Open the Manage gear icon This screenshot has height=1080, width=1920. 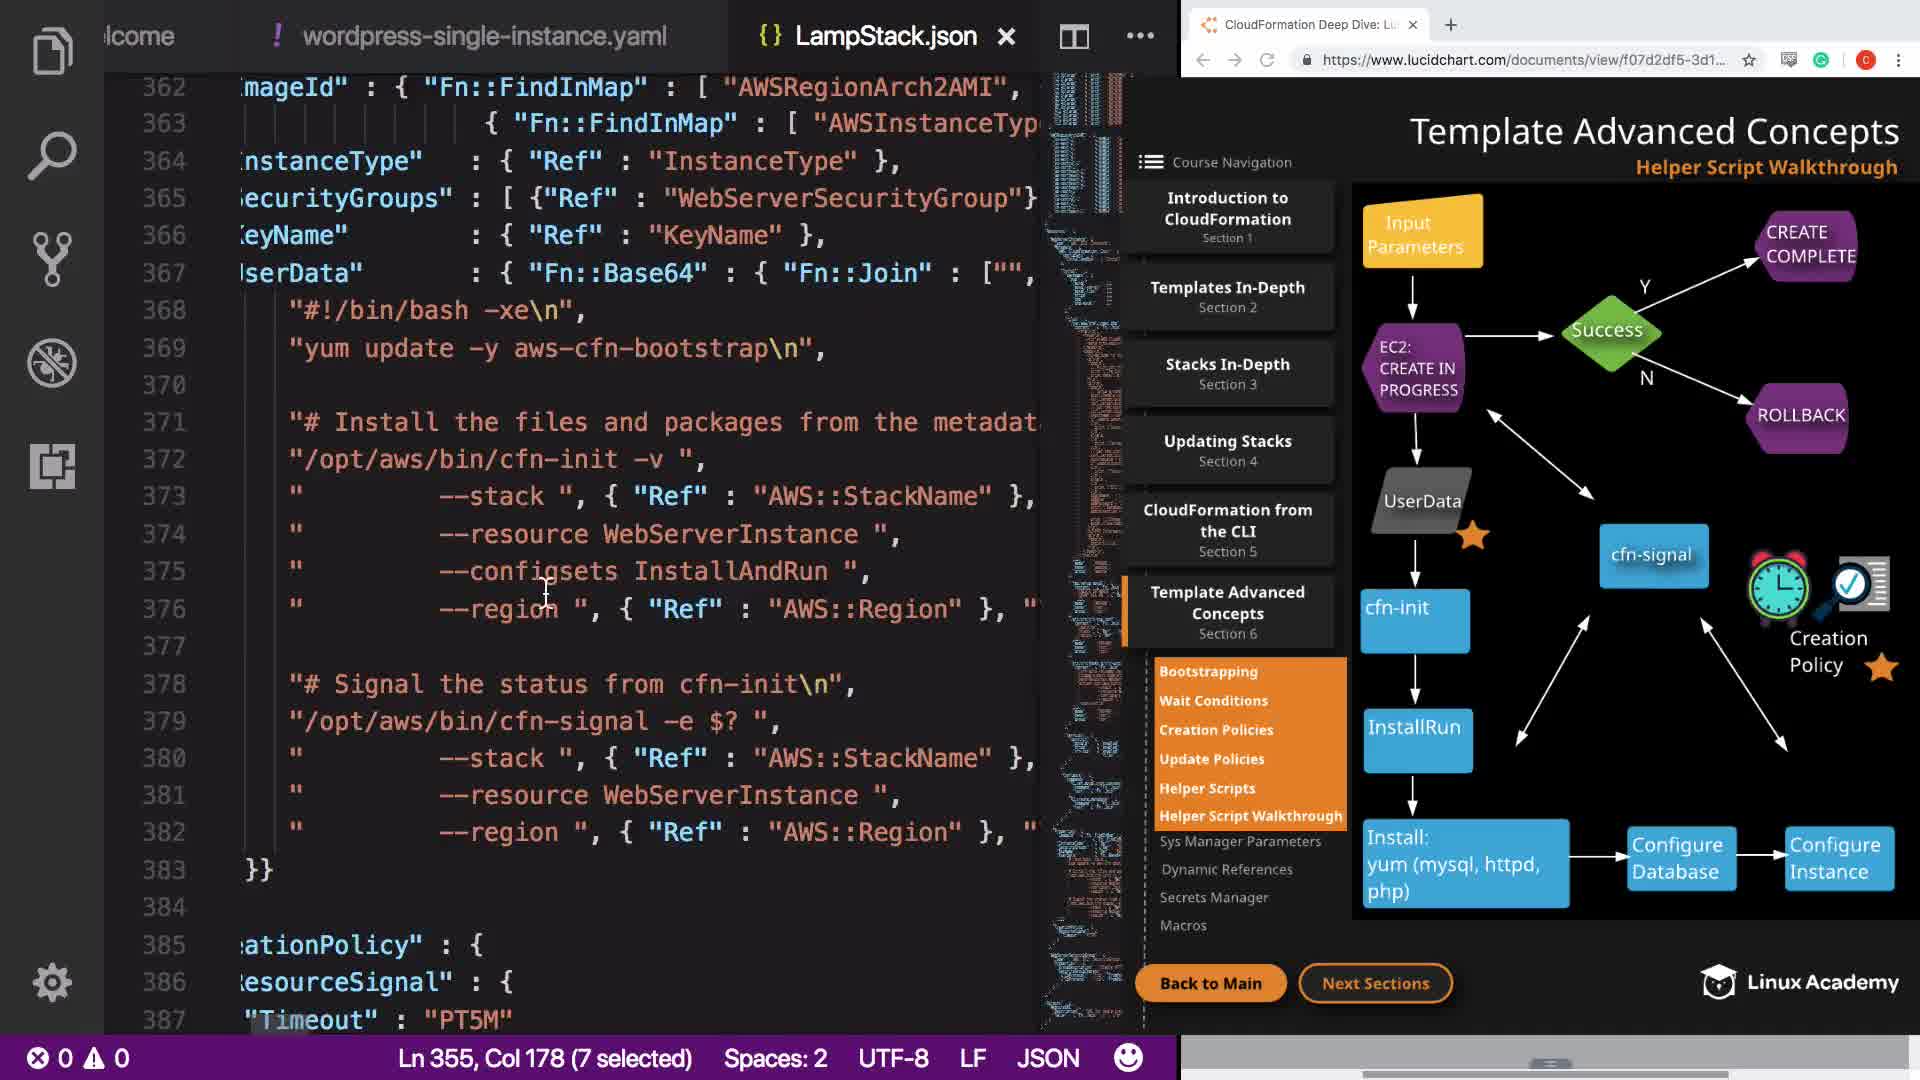[x=52, y=982]
